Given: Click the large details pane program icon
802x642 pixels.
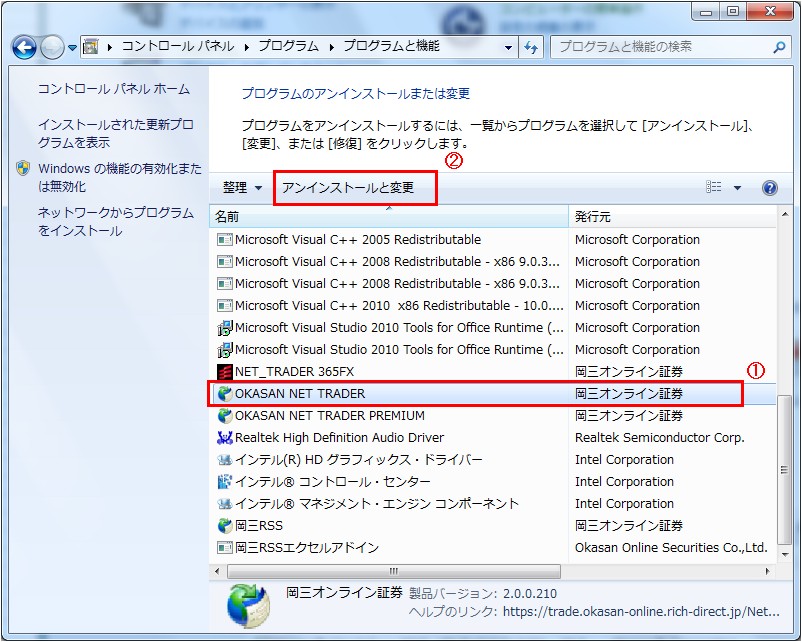Looking at the screenshot, I should 249,606.
